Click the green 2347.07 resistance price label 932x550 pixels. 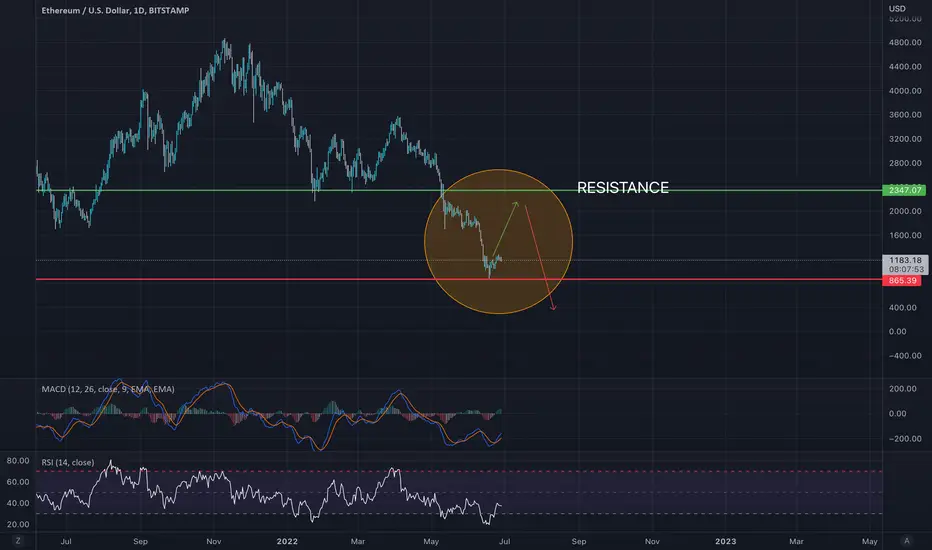pyautogui.click(x=904, y=190)
